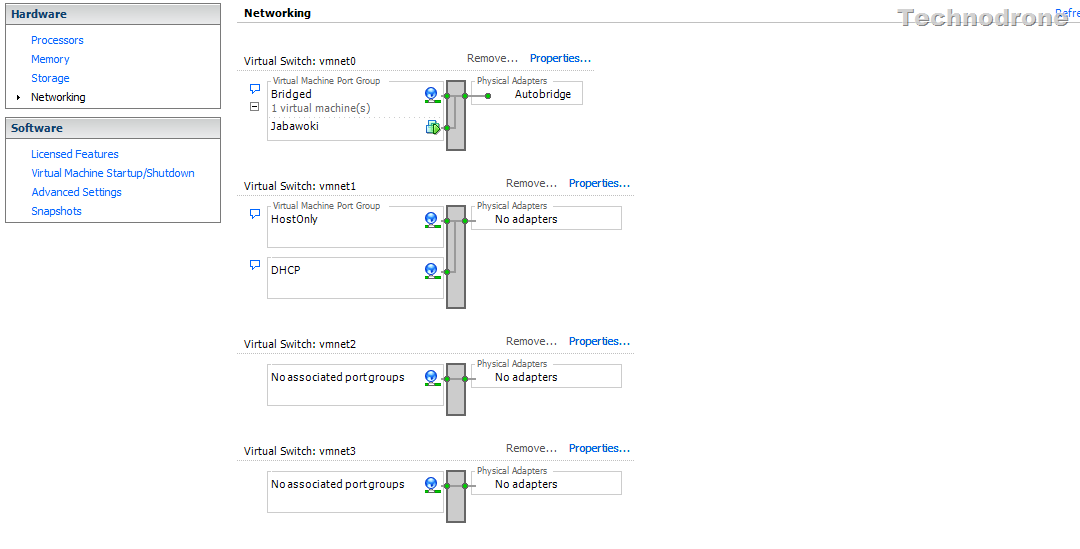Image resolution: width=1080 pixels, height=549 pixels.
Task: Click the Autobridge physical adapter
Action: tap(543, 94)
